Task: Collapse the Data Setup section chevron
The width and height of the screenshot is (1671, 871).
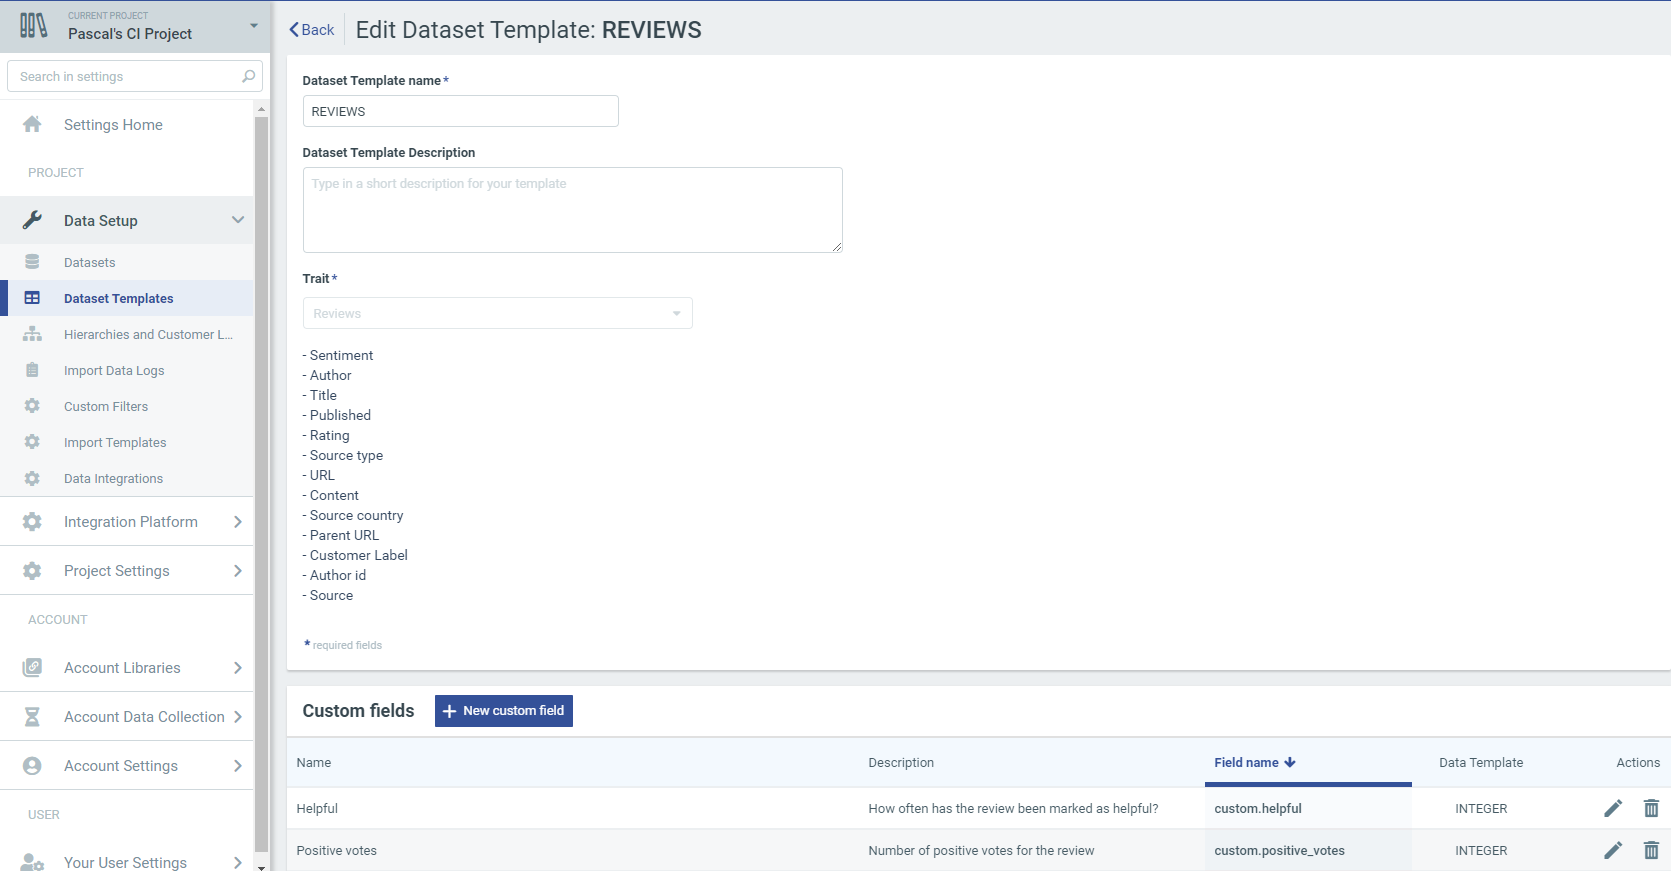Action: pyautogui.click(x=238, y=220)
